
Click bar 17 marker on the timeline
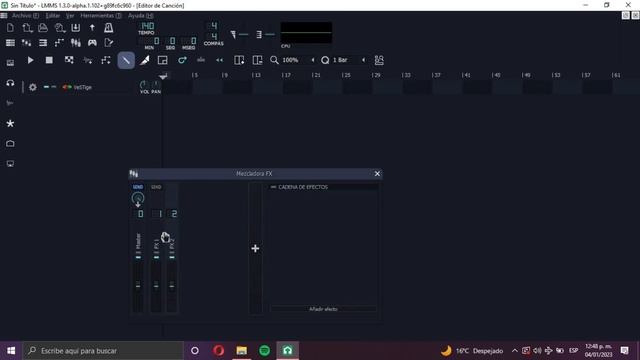click(287, 75)
